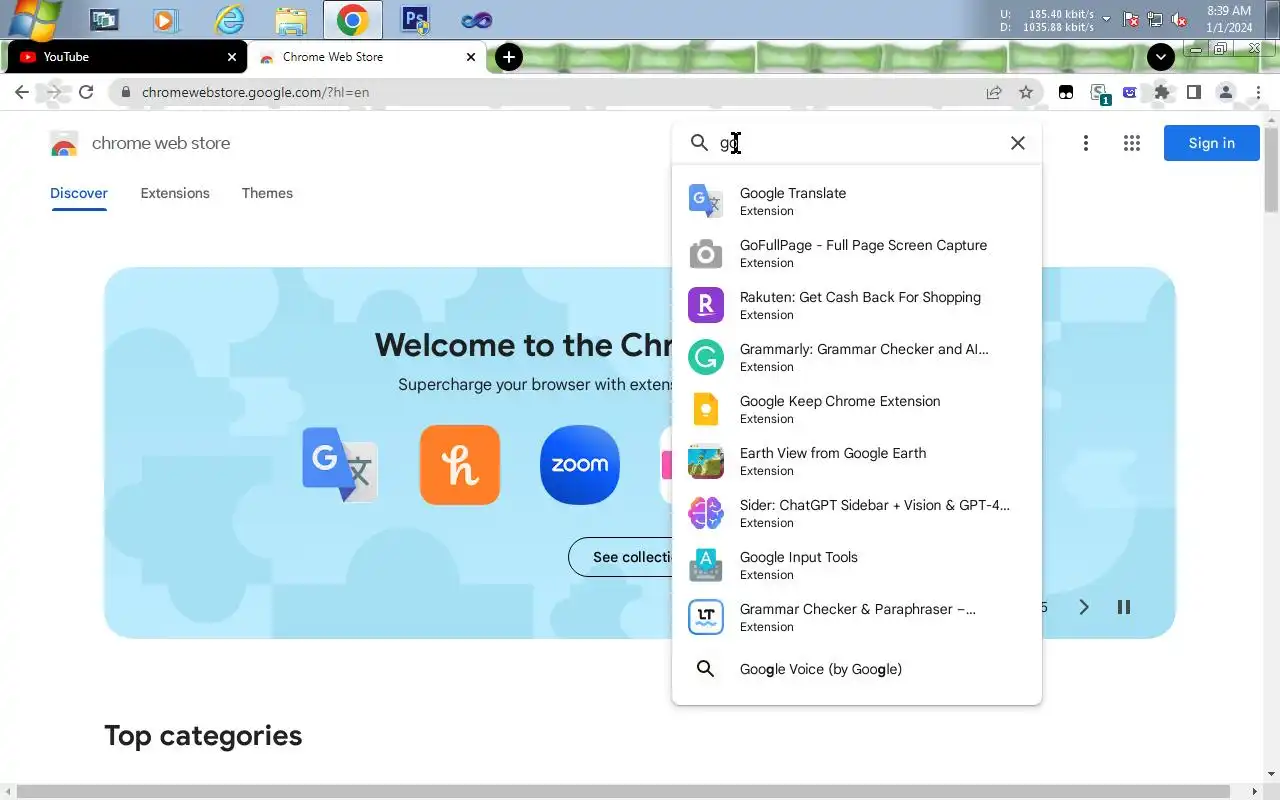Open GoFullPage camera icon suggestion
The height and width of the screenshot is (800, 1280).
pos(706,253)
